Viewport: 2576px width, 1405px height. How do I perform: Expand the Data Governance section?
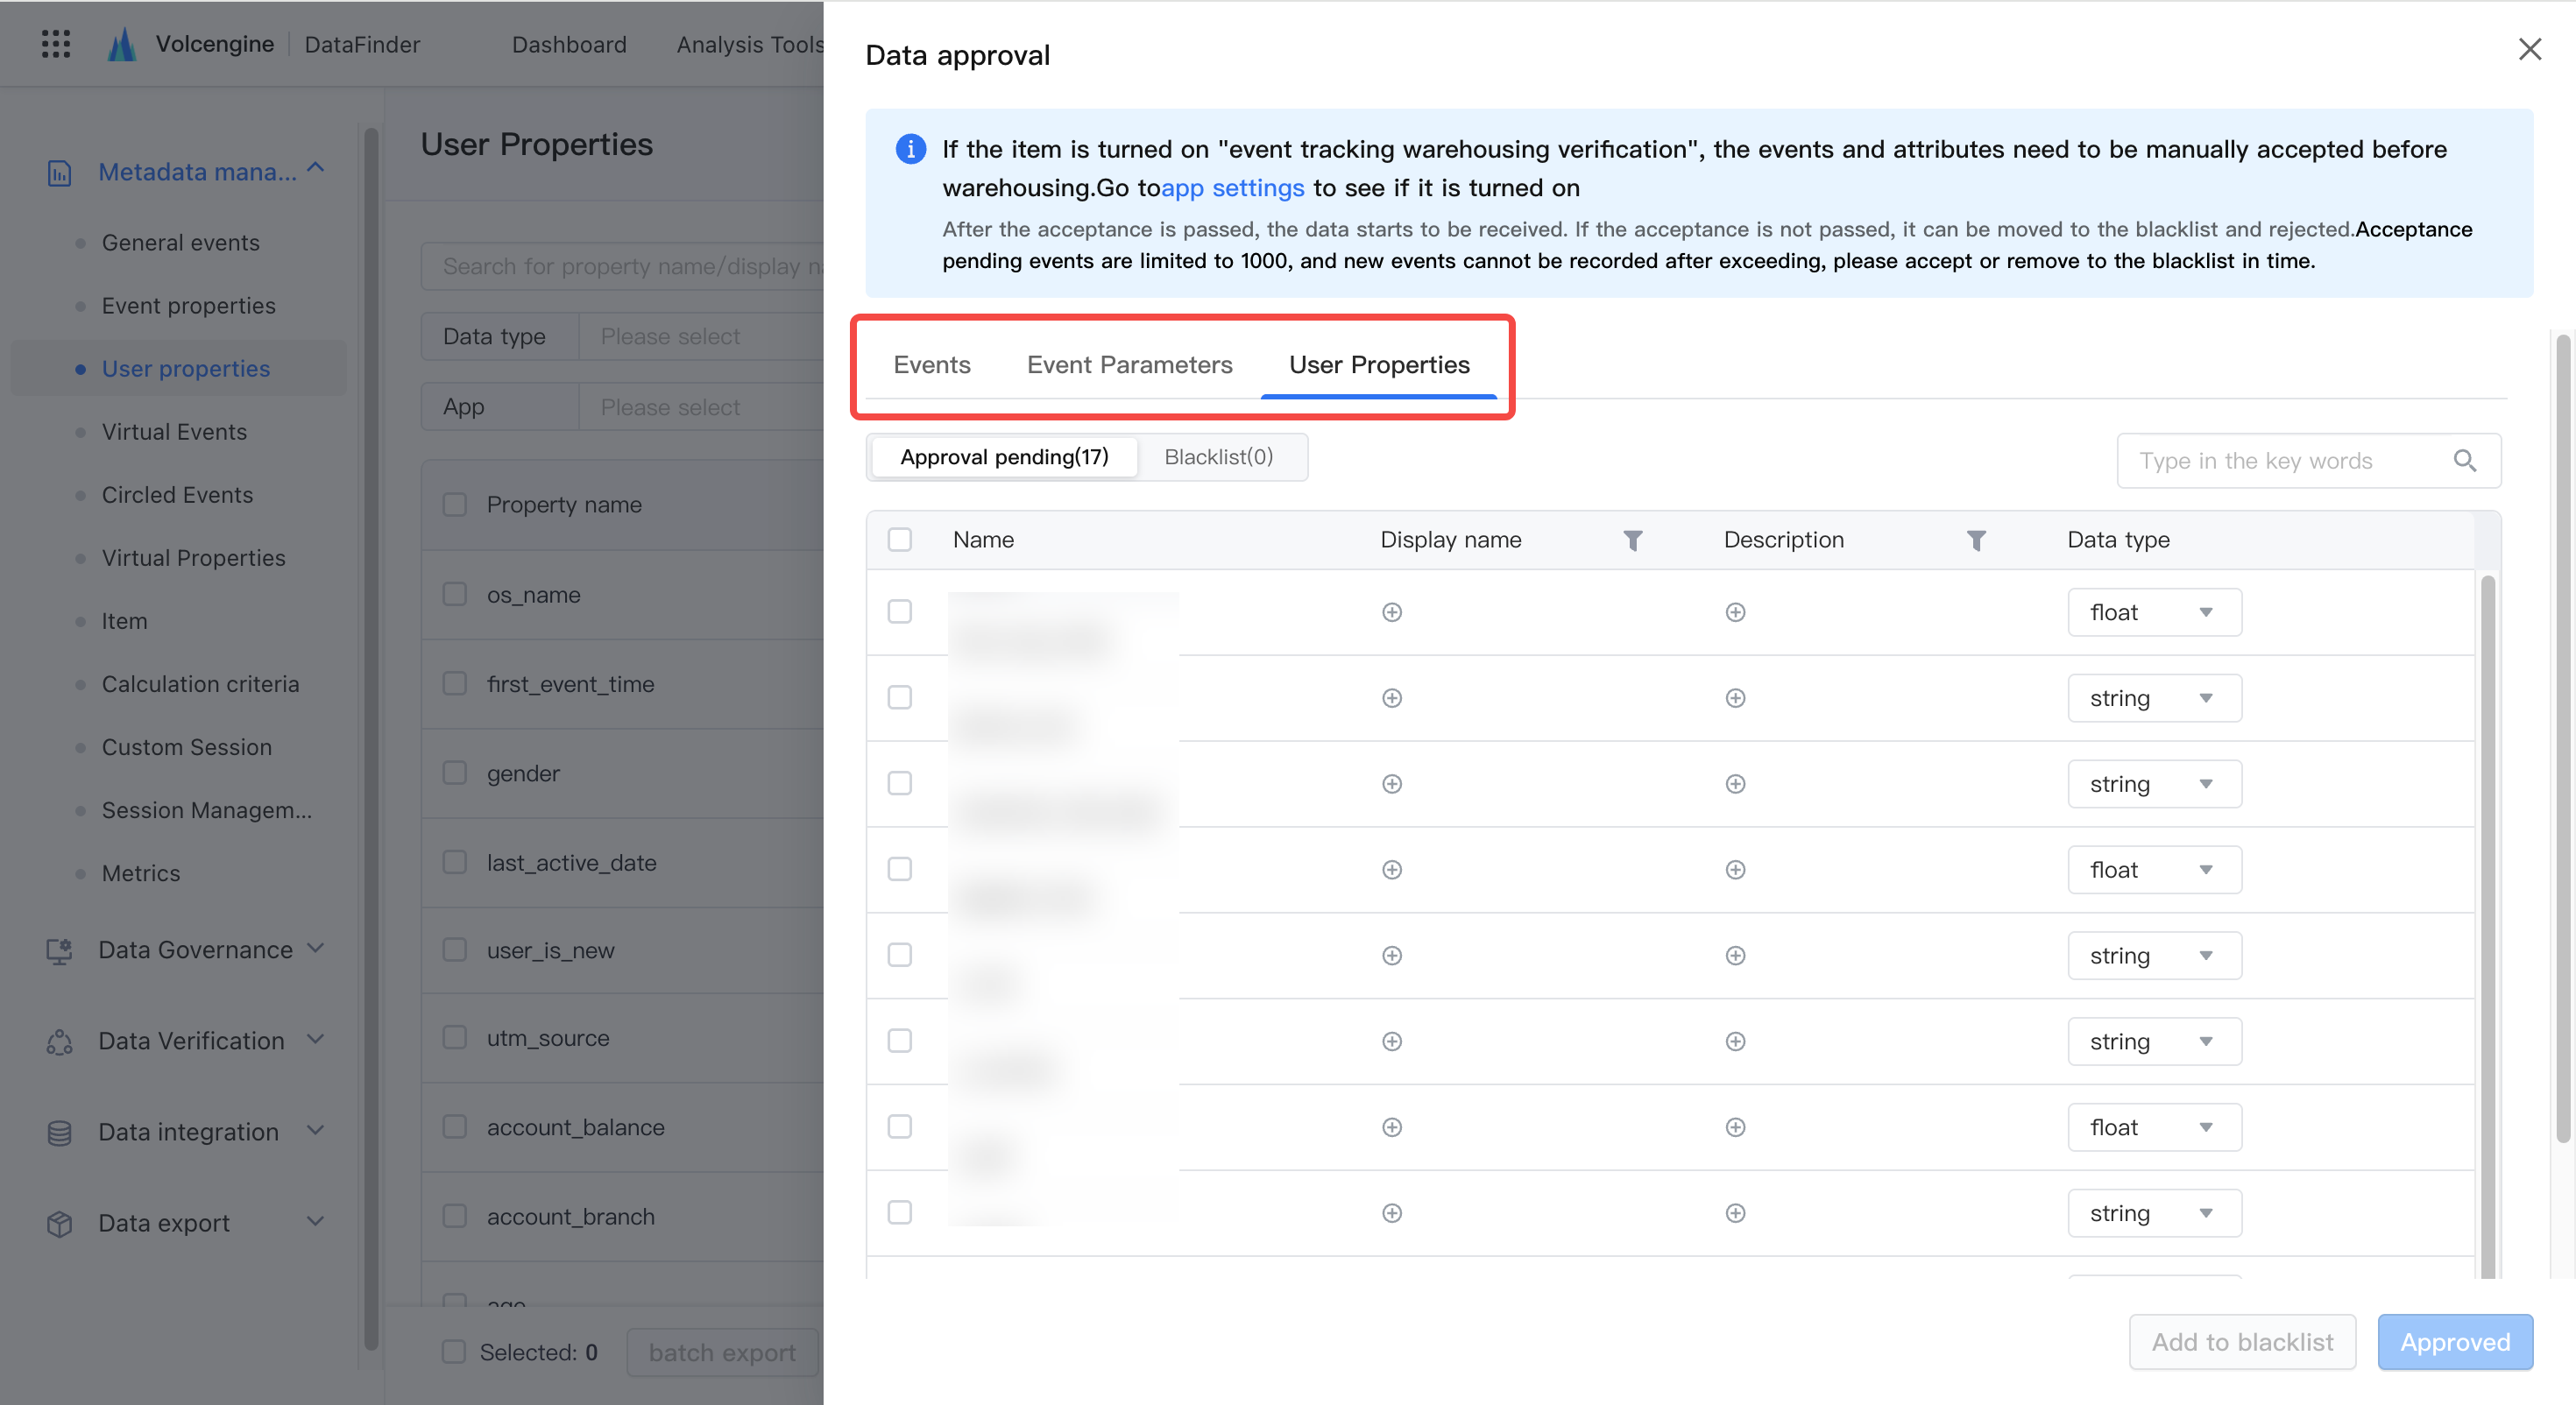[316, 948]
